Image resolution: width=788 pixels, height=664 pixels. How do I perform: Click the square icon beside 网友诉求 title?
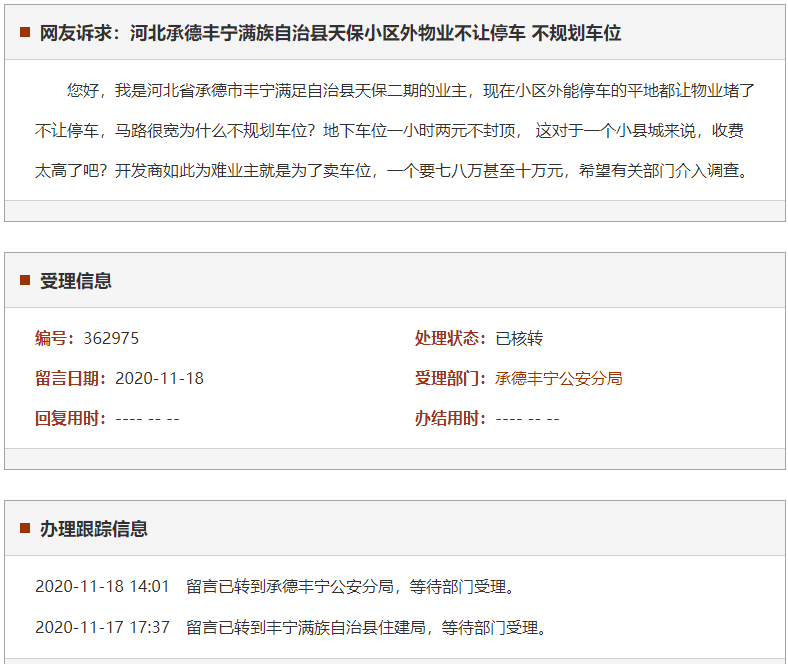[25, 33]
